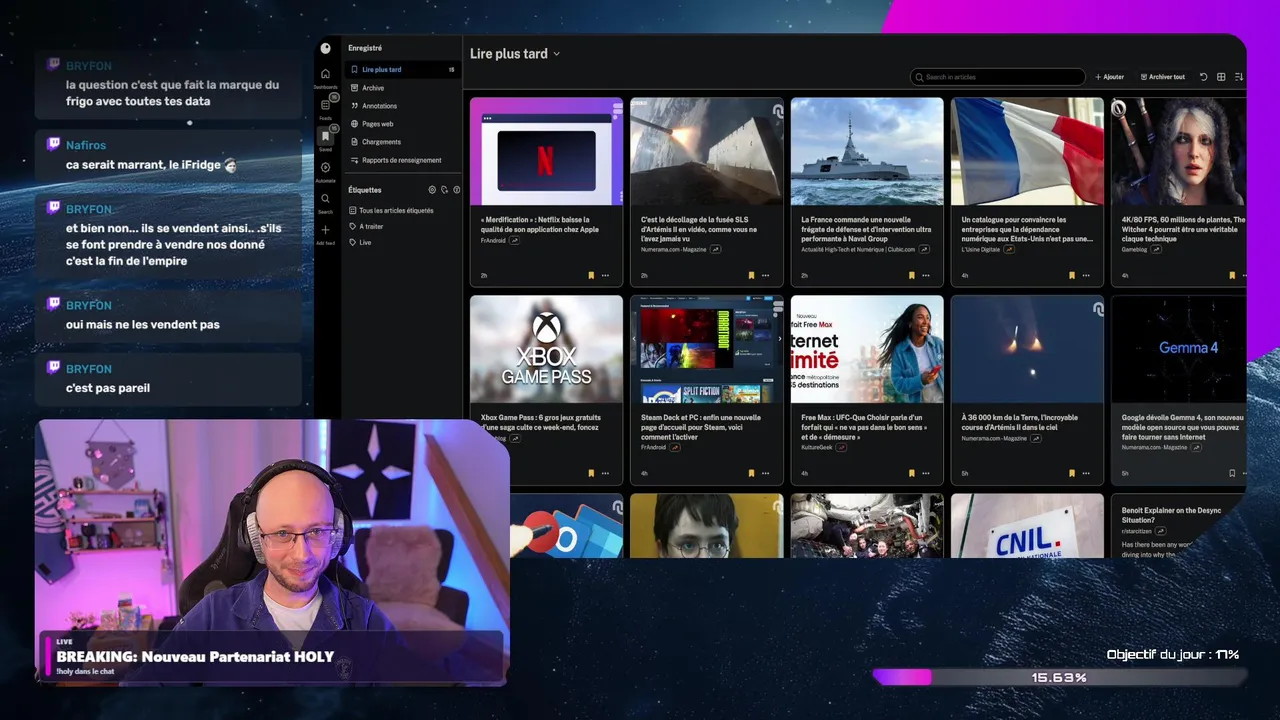This screenshot has height=720, width=1280.
Task: Open more options on Naval Group frégate card
Action: coord(925,275)
